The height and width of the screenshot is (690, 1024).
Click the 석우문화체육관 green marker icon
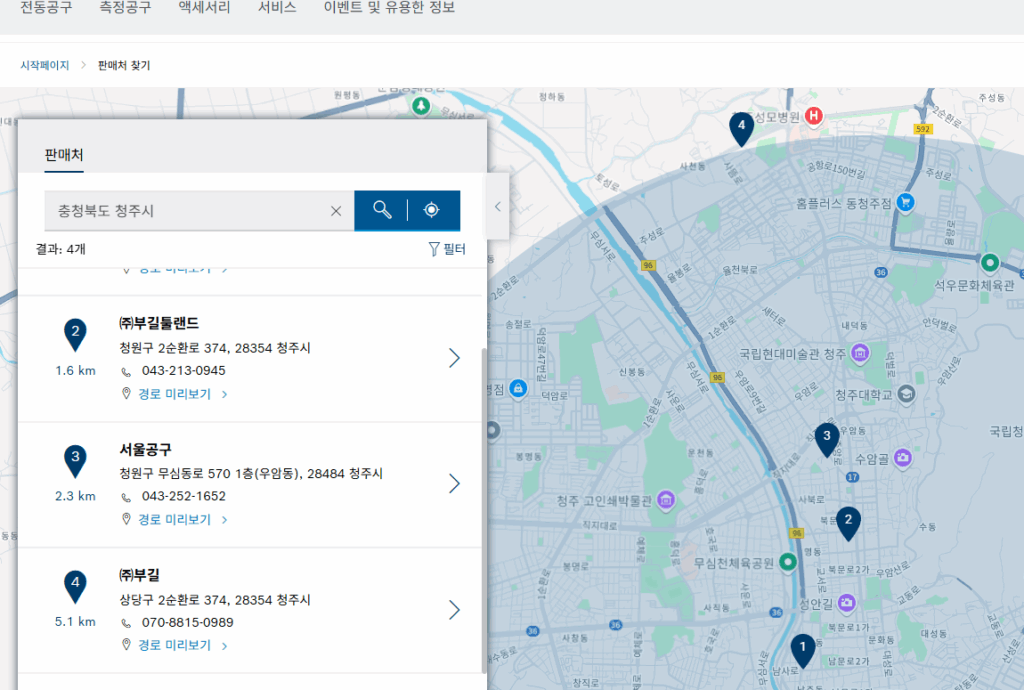pyautogui.click(x=990, y=263)
